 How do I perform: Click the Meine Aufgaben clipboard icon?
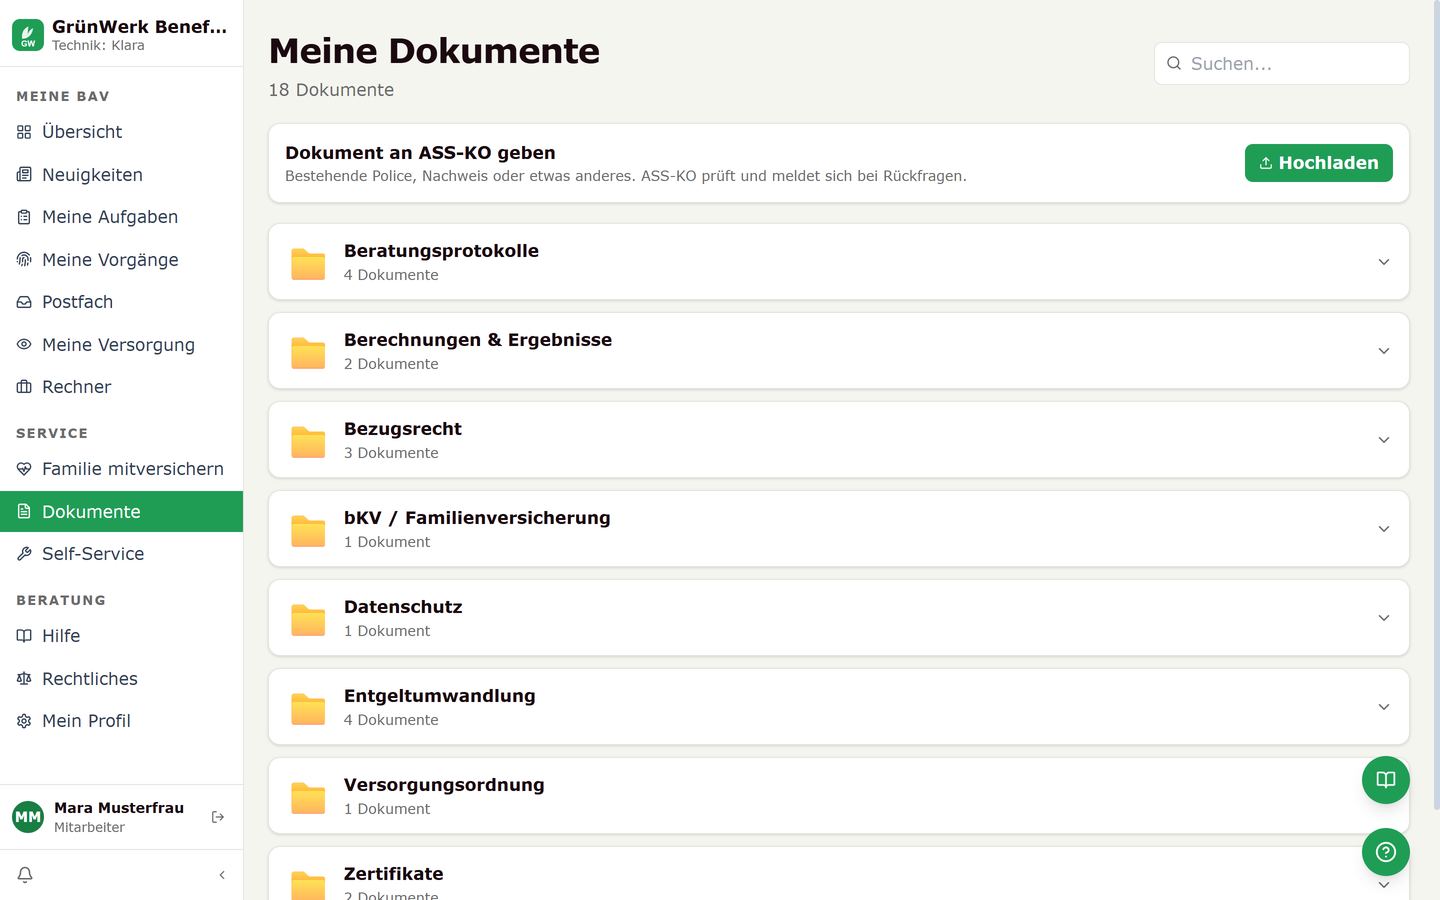coord(24,217)
